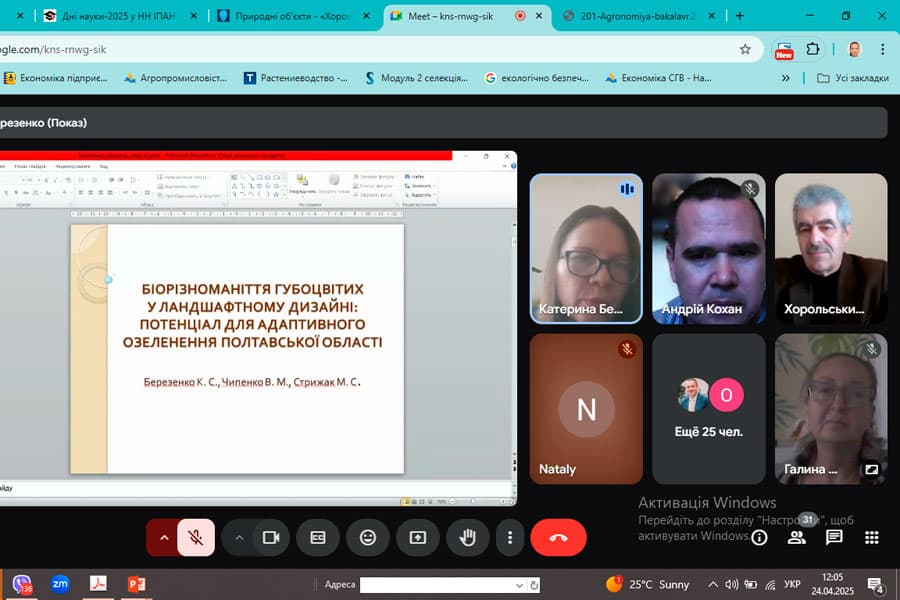Switch input language УКР
The height and width of the screenshot is (600, 900).
792,584
